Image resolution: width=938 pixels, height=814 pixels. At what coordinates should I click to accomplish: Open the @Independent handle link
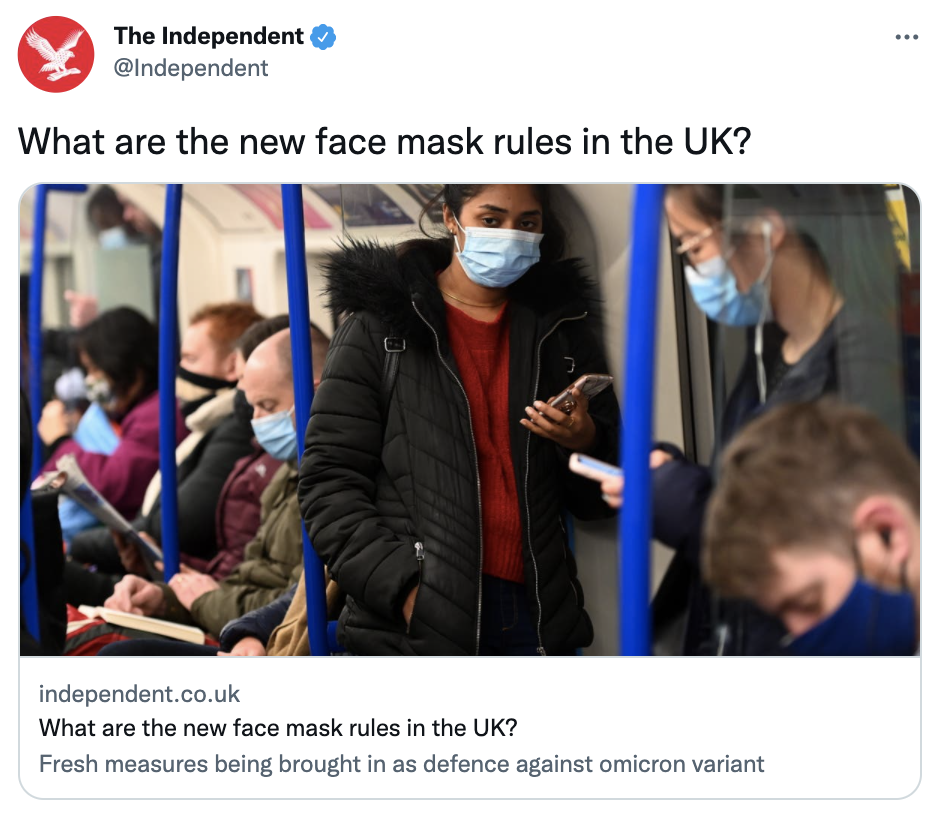tap(191, 68)
